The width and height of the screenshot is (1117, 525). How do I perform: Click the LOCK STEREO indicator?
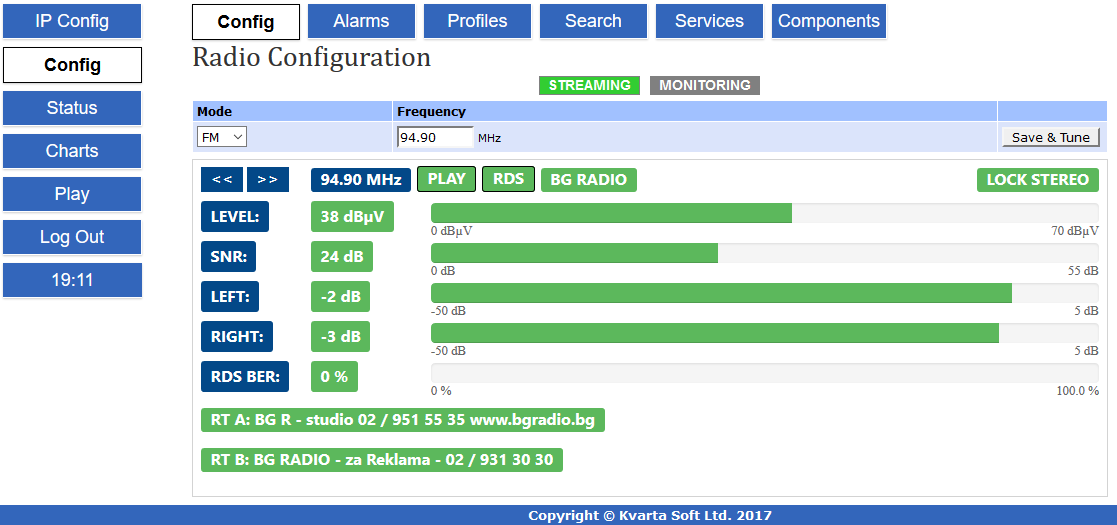(1038, 180)
